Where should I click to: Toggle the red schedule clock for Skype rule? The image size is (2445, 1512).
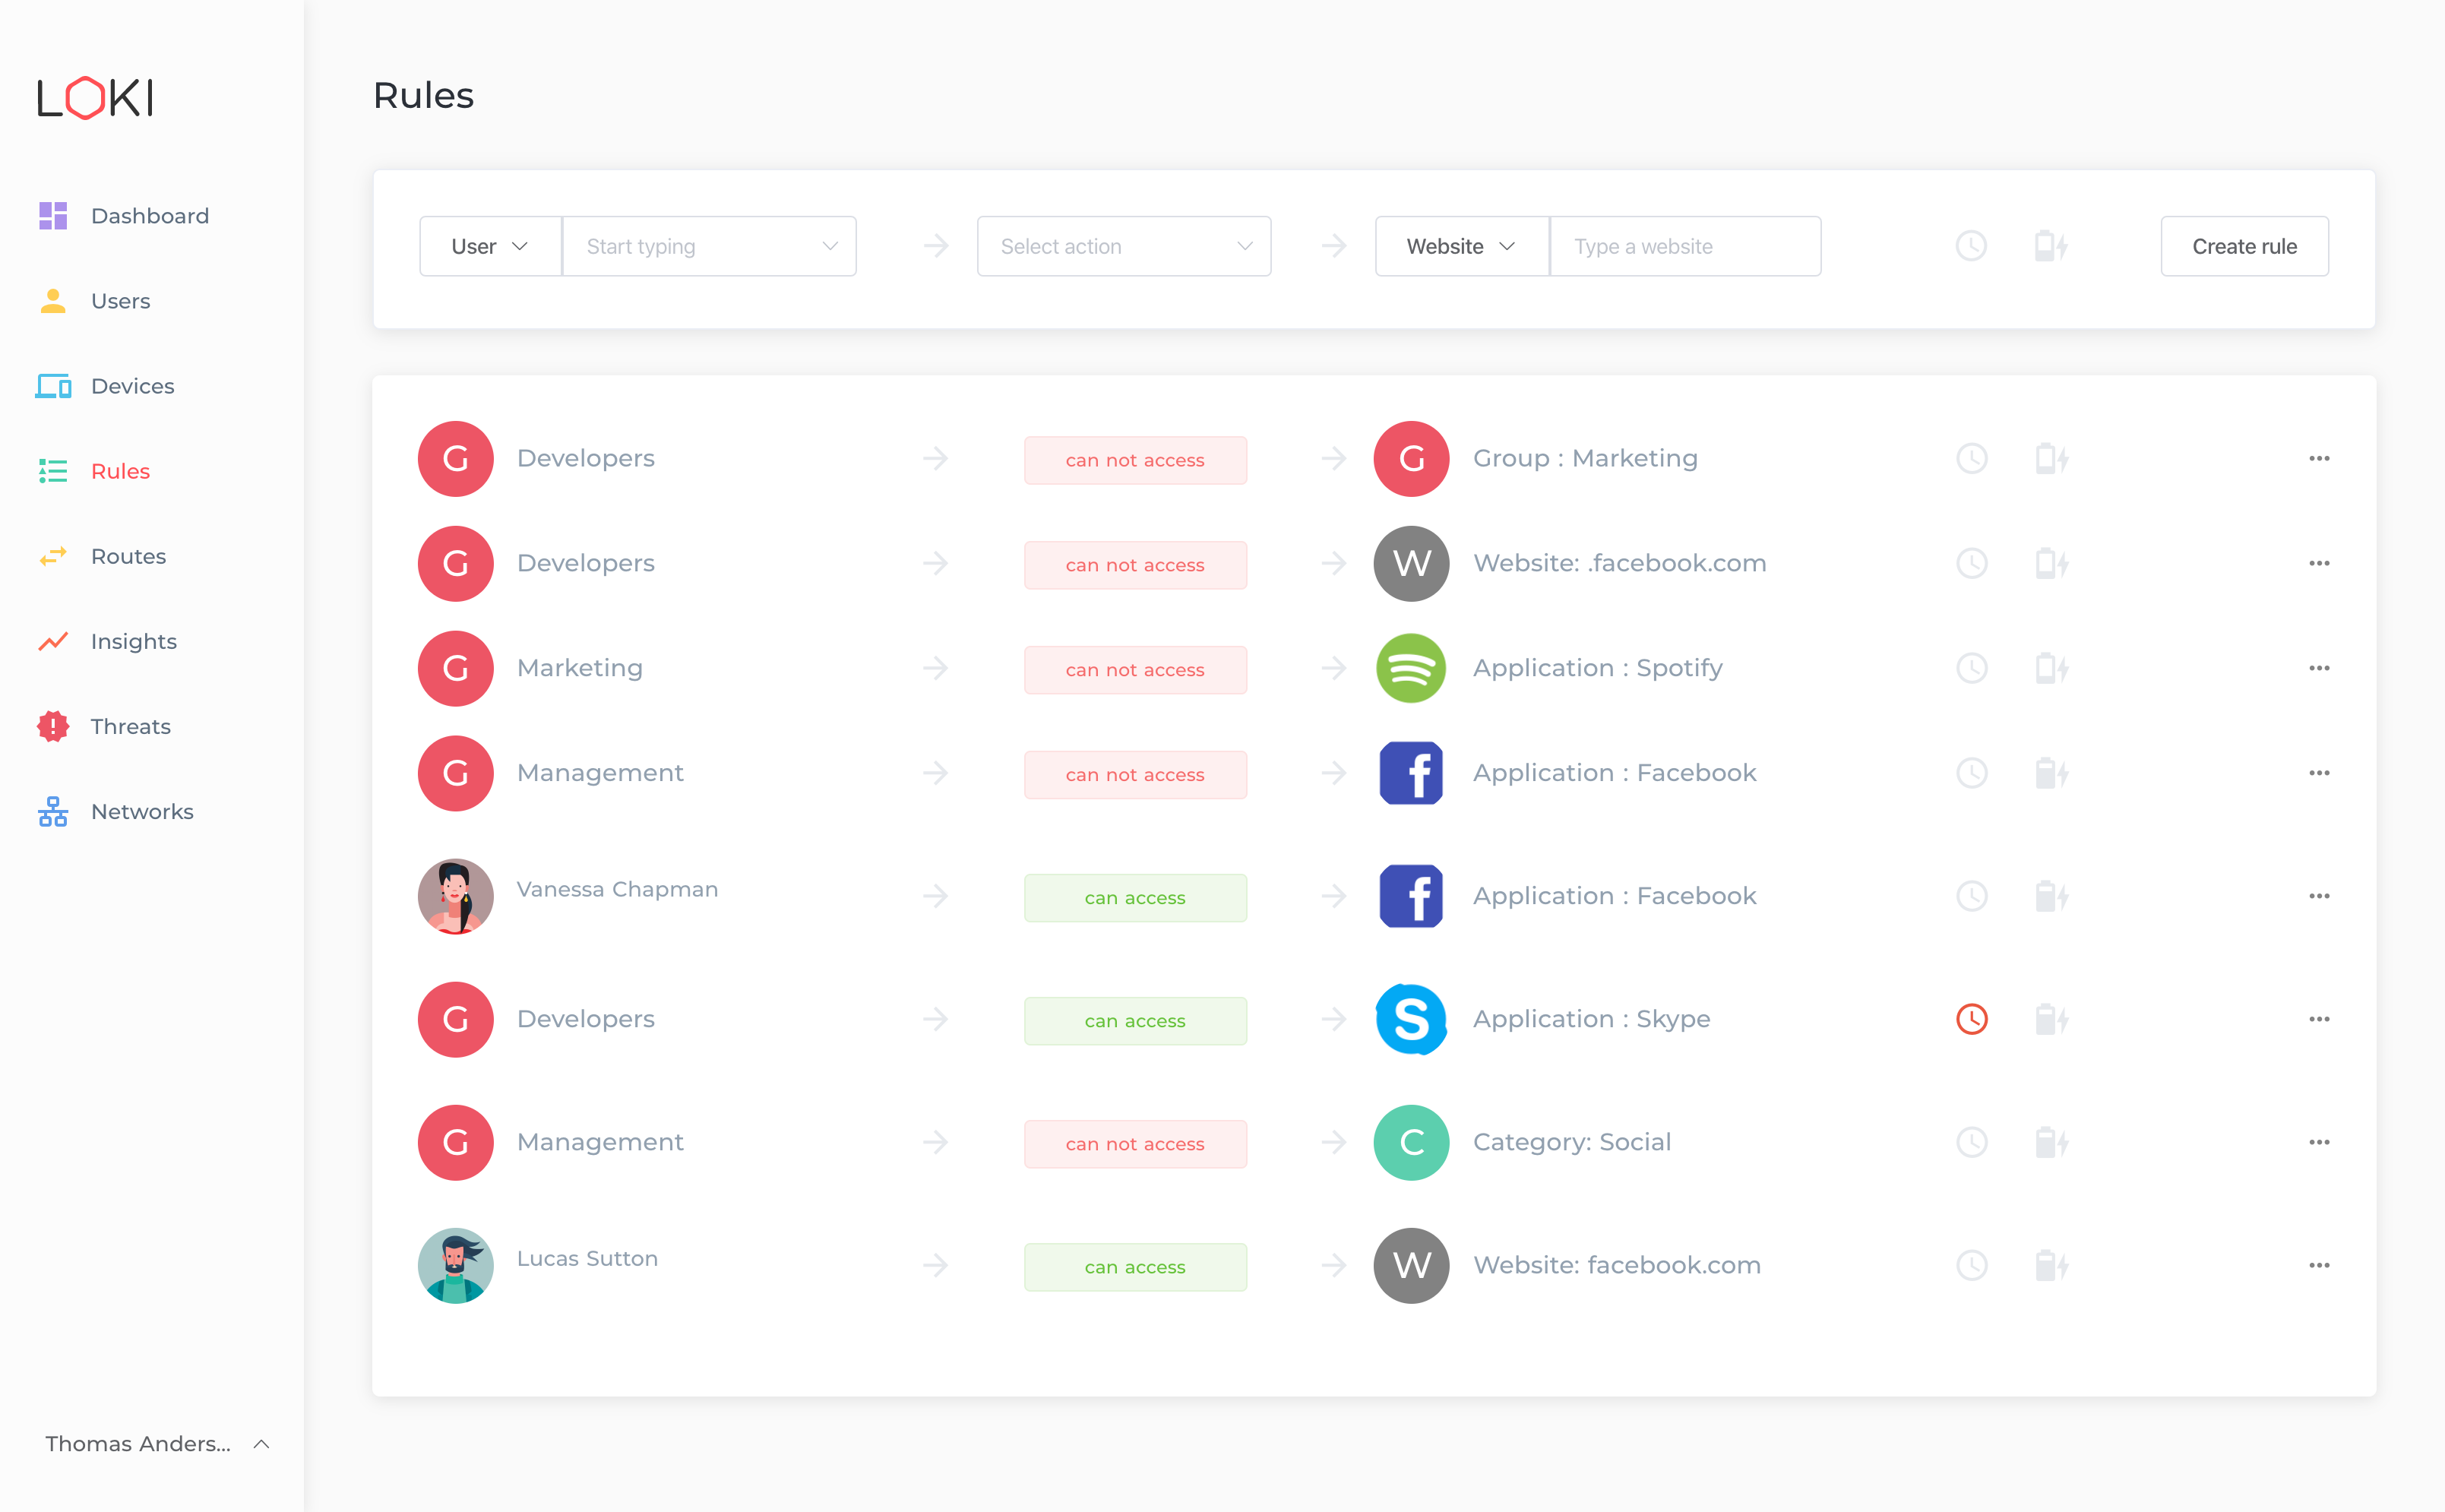[1971, 1019]
